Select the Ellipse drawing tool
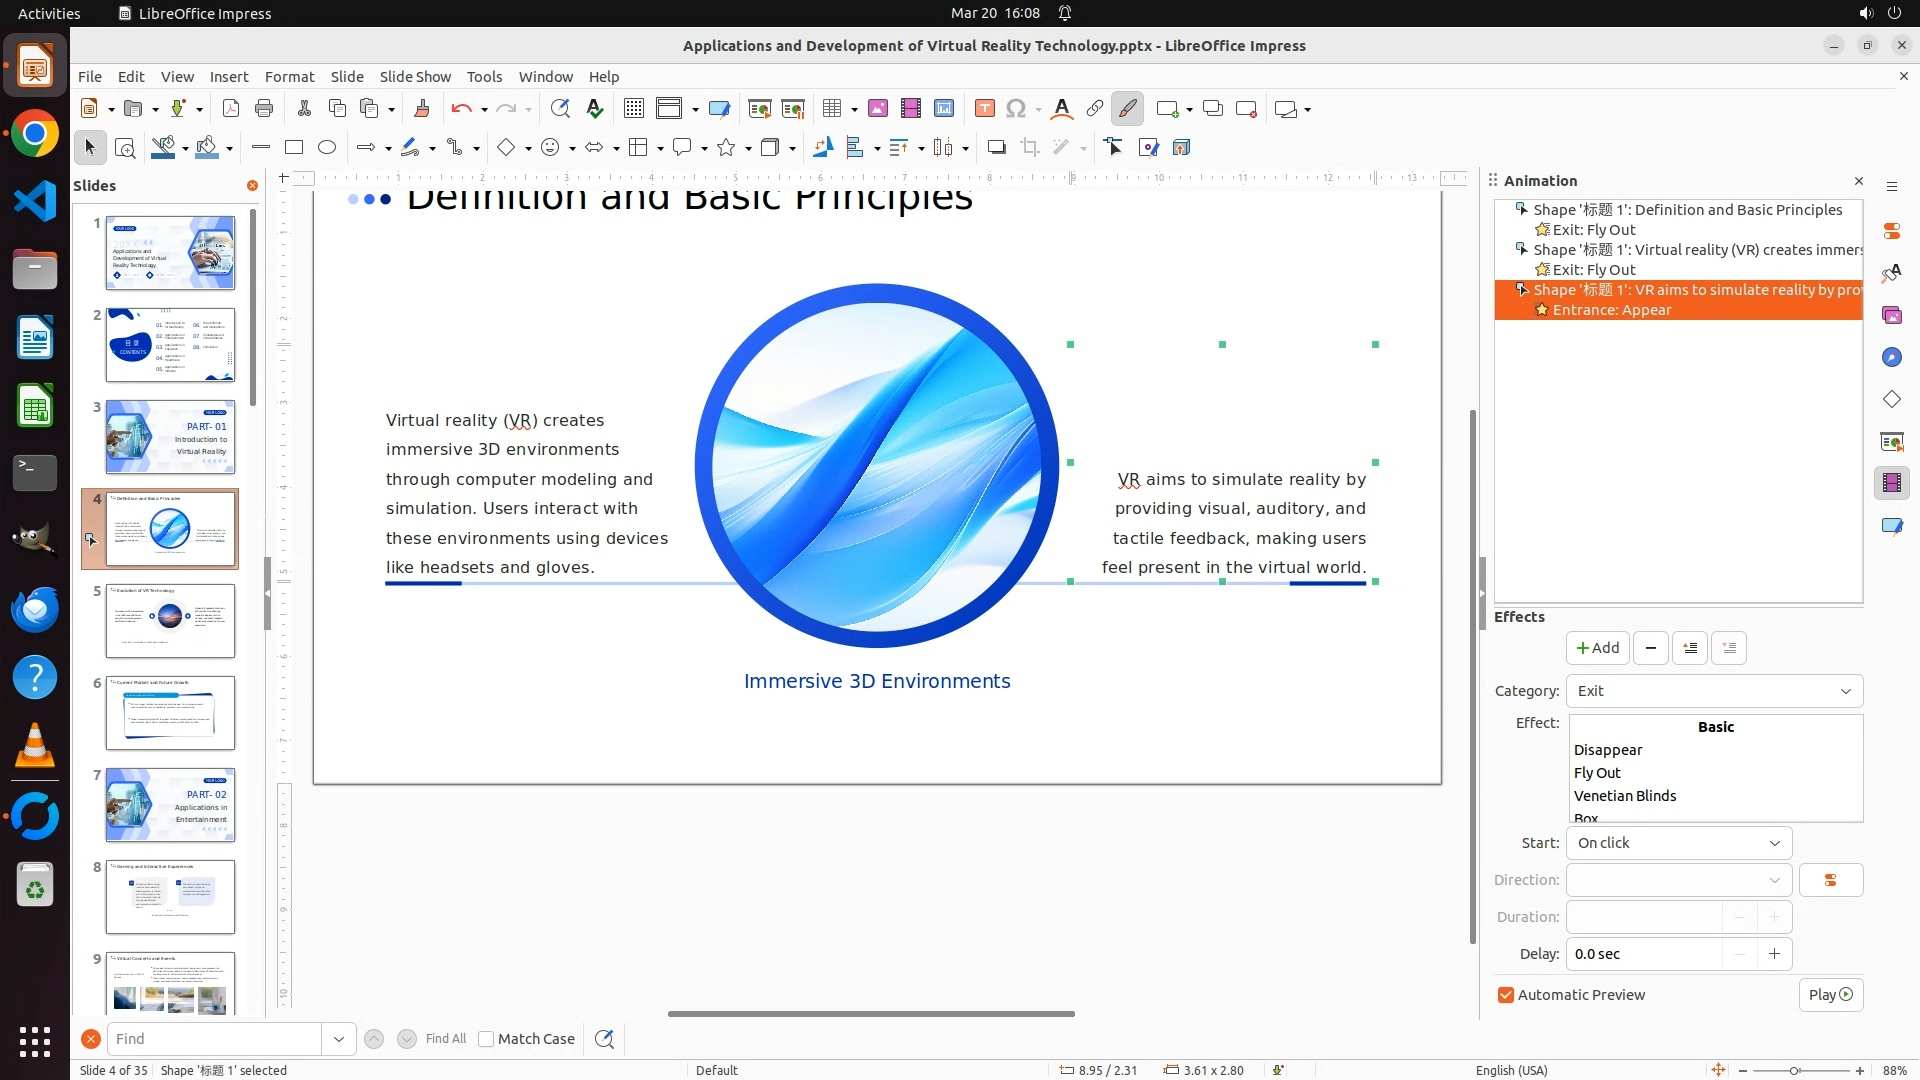 point(327,148)
